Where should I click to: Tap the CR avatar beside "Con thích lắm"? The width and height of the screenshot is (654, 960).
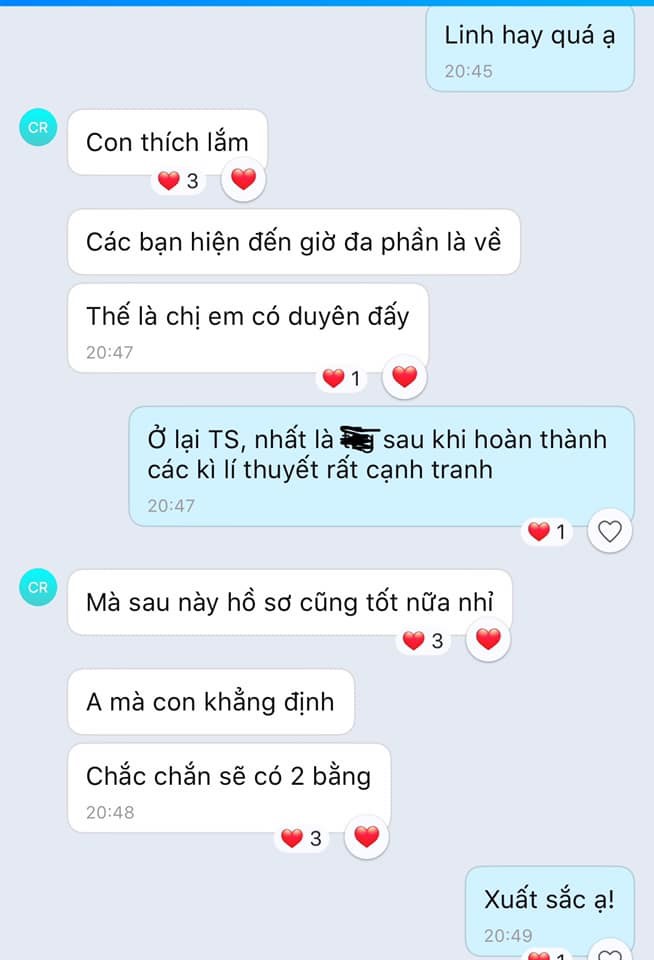coord(38,127)
